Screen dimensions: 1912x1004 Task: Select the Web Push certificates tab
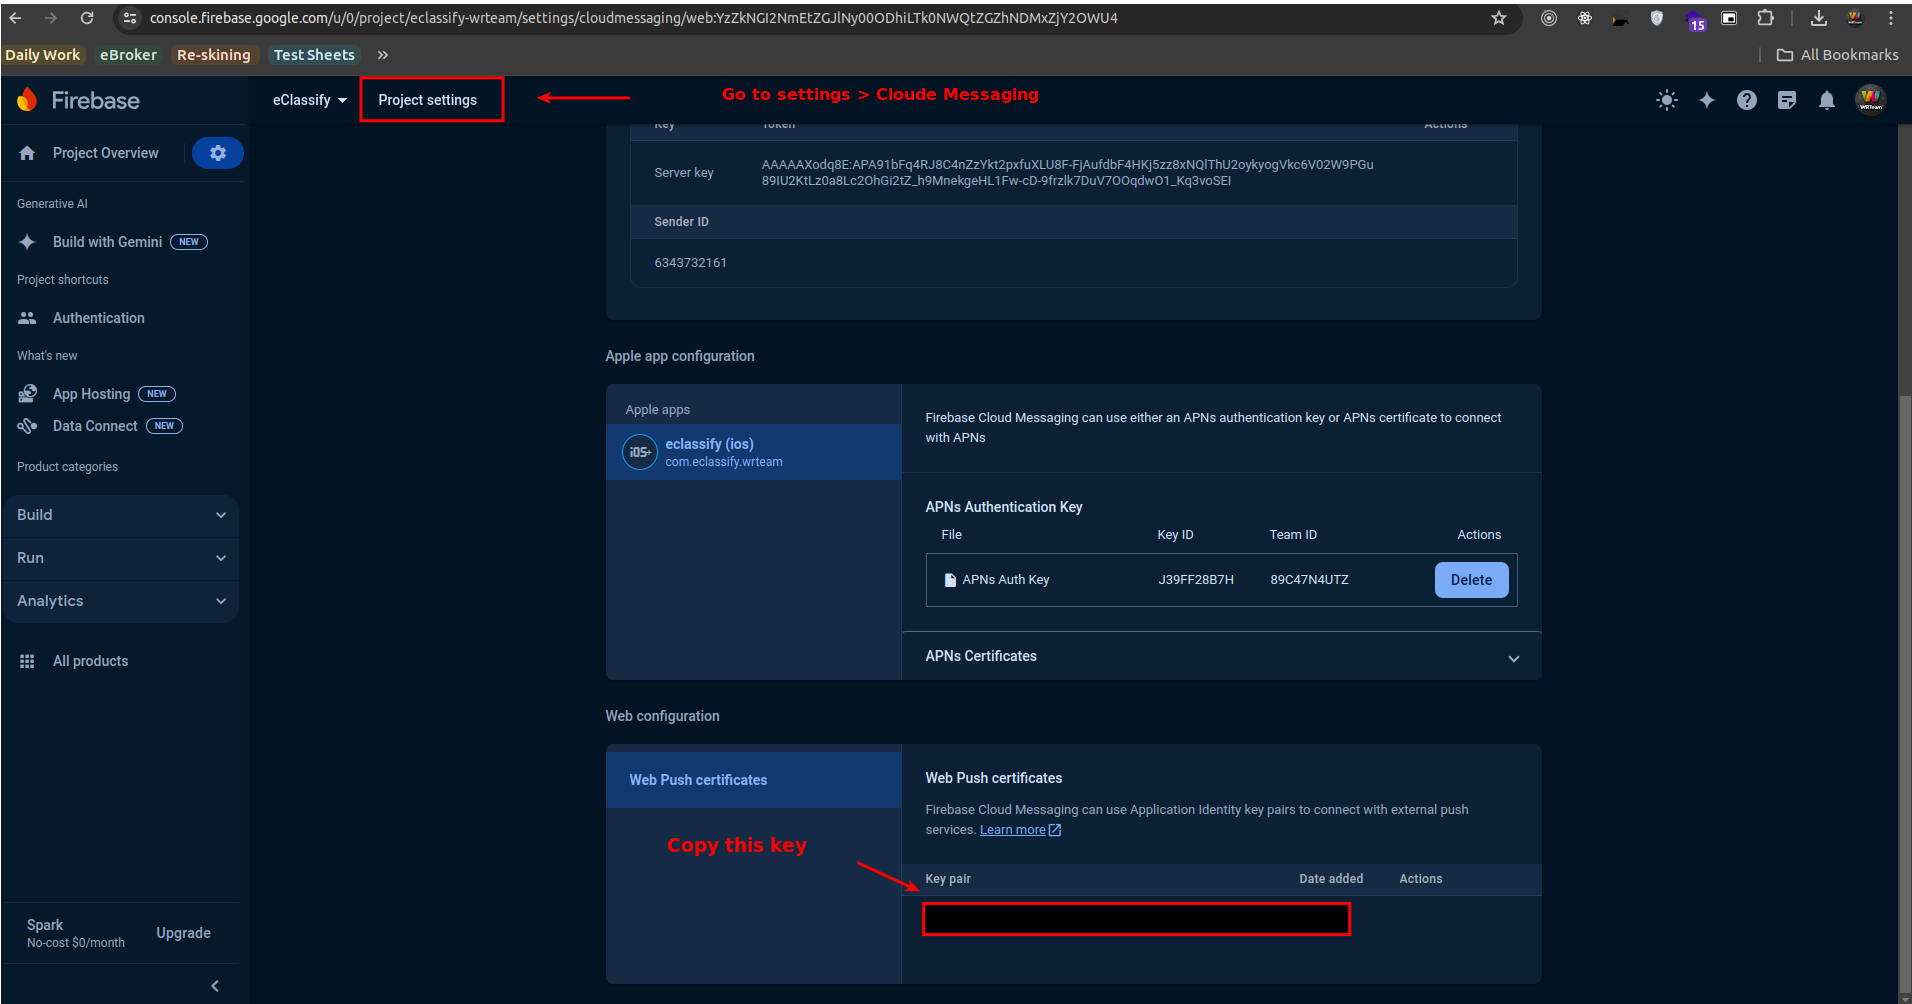tap(698, 780)
